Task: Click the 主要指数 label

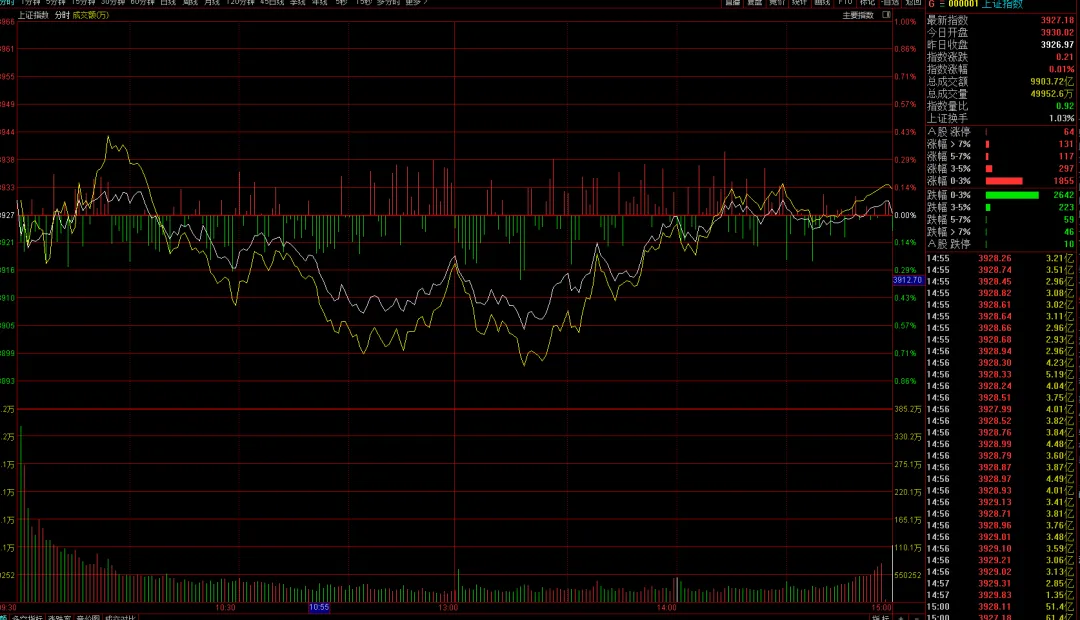Action: click(x=858, y=15)
